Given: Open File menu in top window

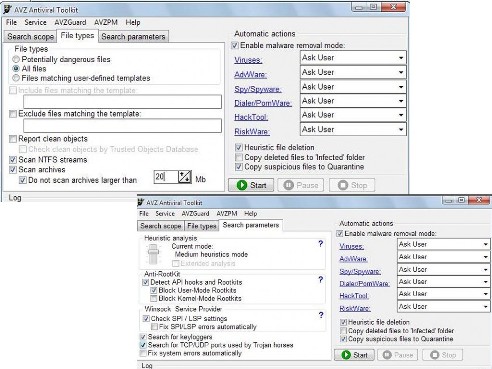Looking at the screenshot, I should pos(11,22).
